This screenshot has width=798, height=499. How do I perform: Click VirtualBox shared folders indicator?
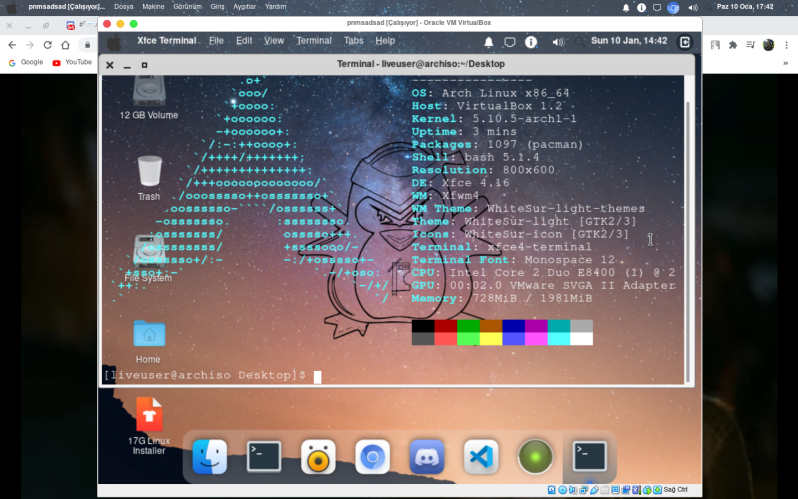(x=605, y=490)
